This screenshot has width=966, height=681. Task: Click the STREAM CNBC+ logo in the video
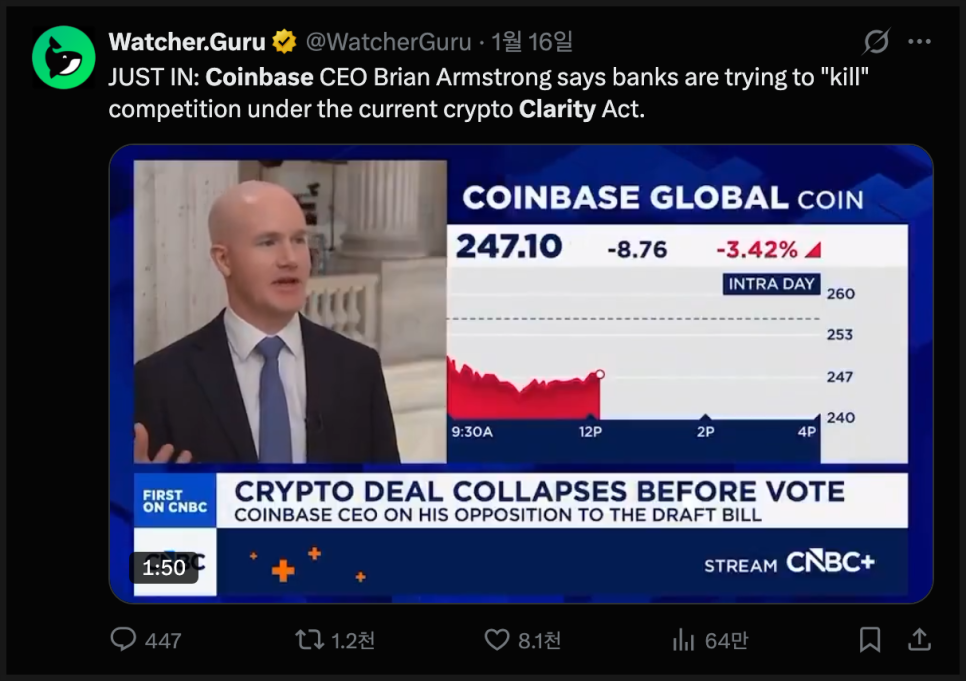[789, 564]
